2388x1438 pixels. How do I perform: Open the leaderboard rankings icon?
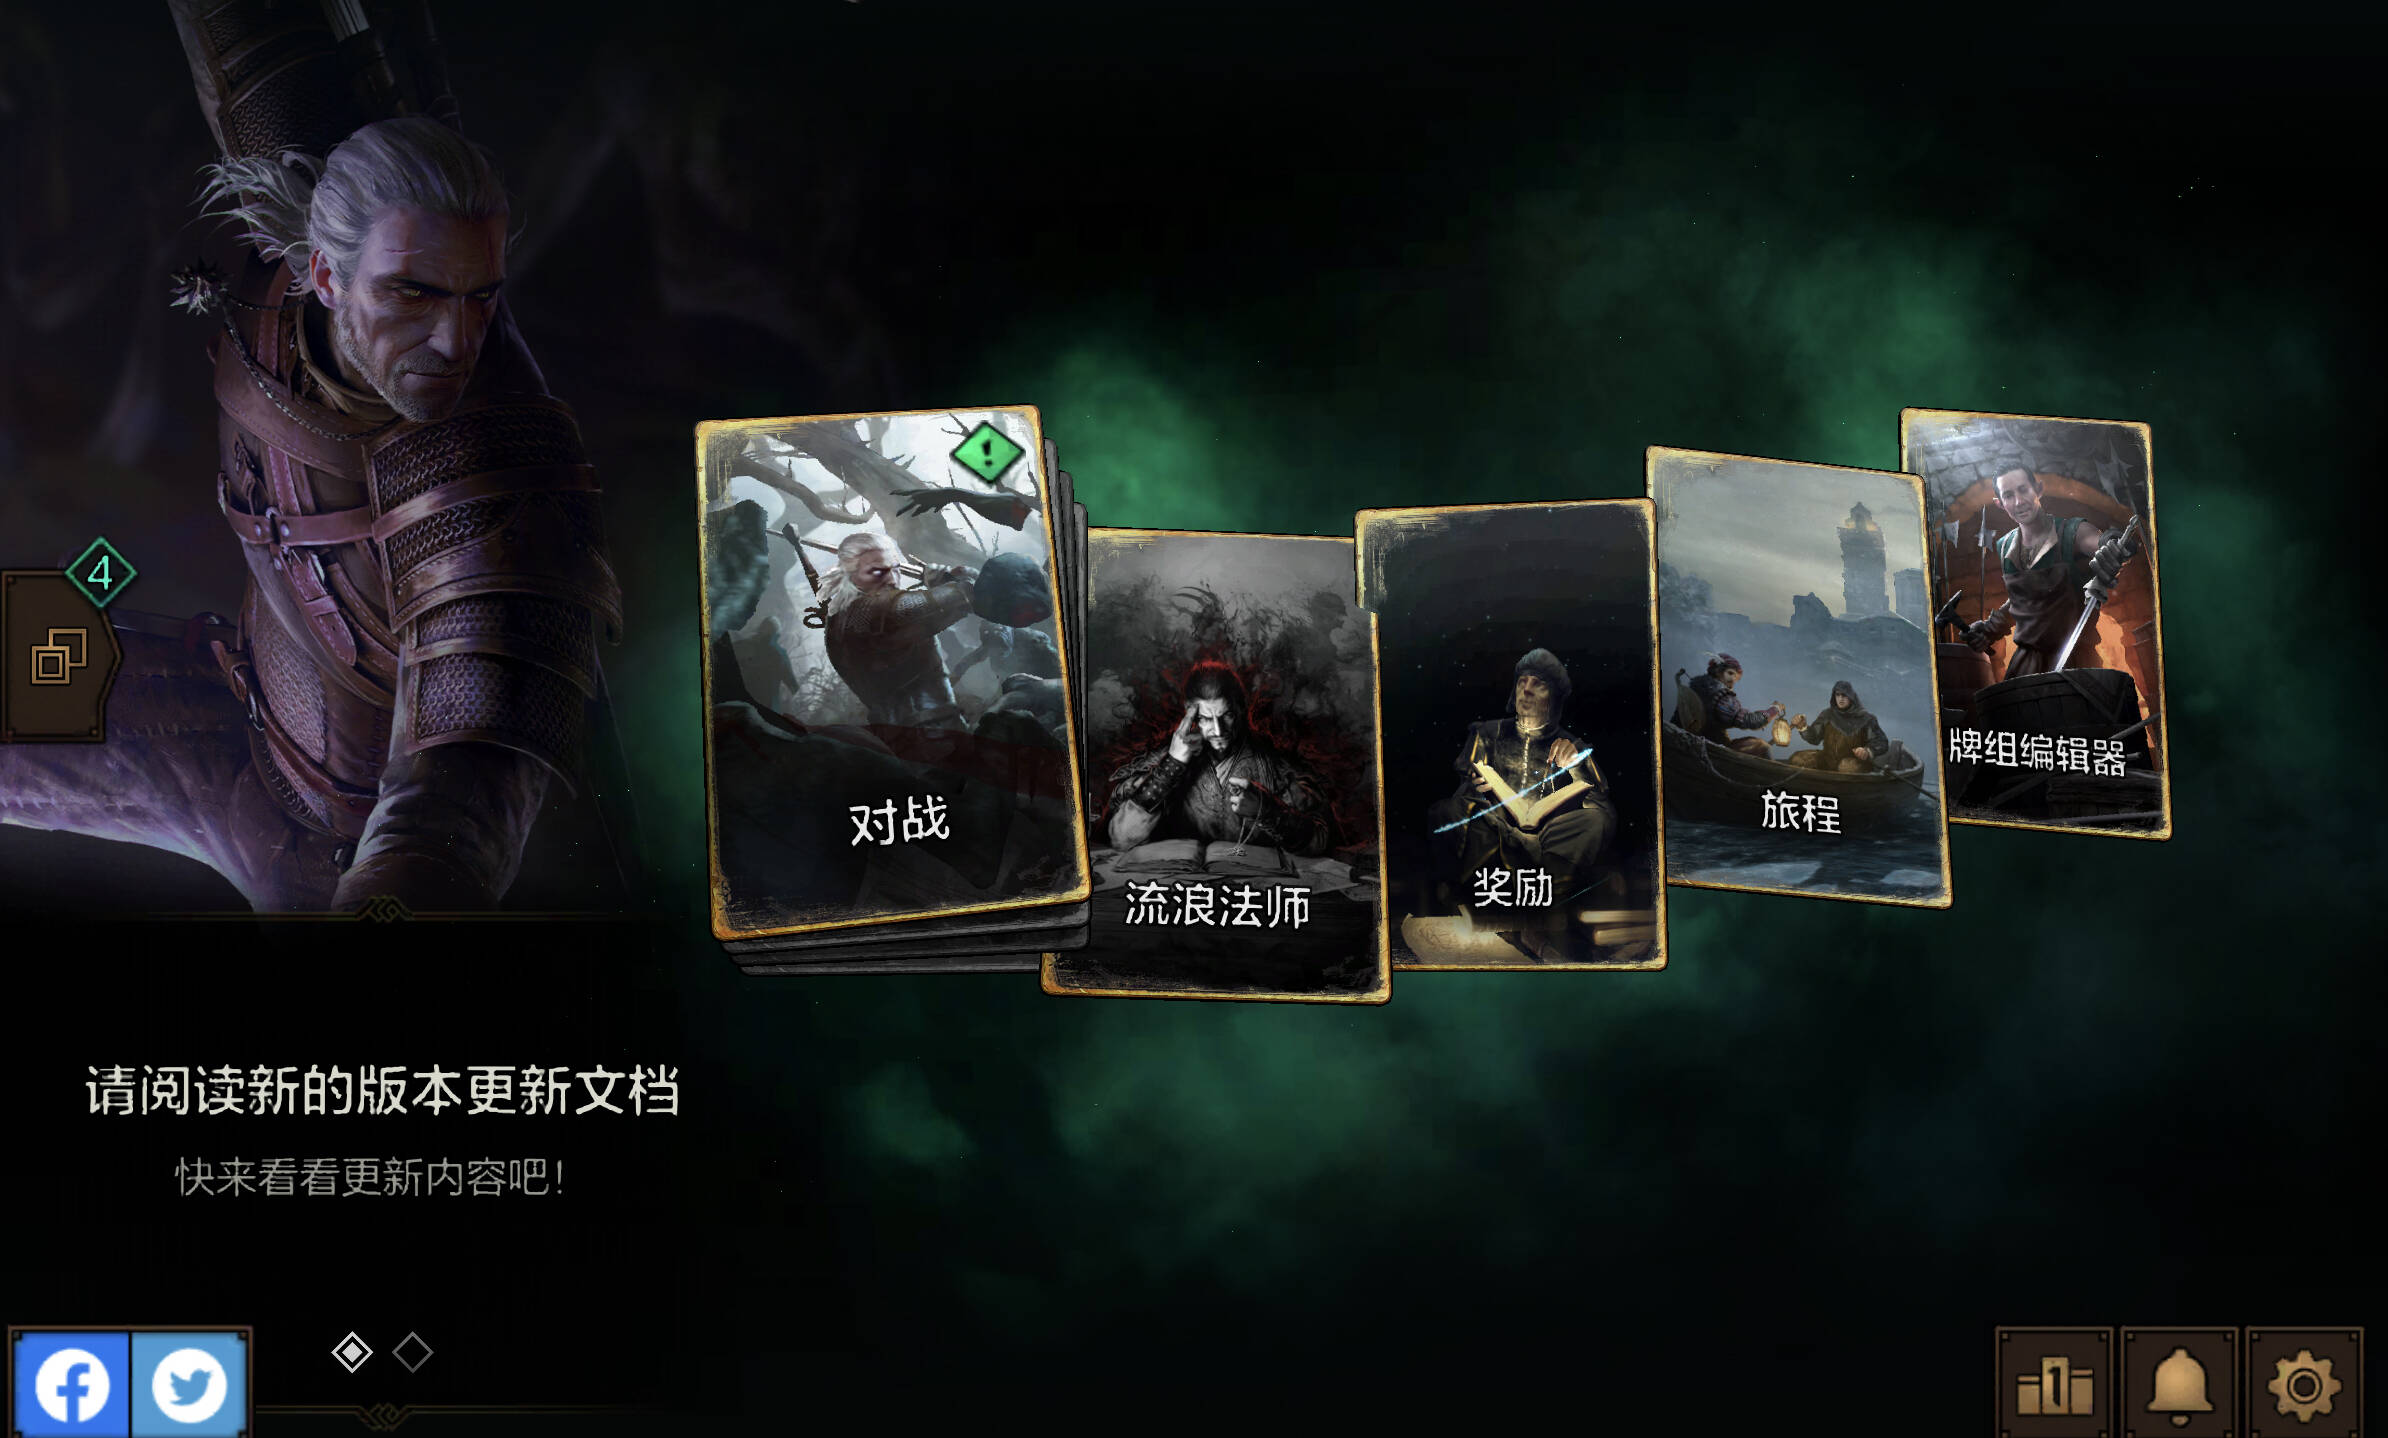pyautogui.click(x=2054, y=1385)
